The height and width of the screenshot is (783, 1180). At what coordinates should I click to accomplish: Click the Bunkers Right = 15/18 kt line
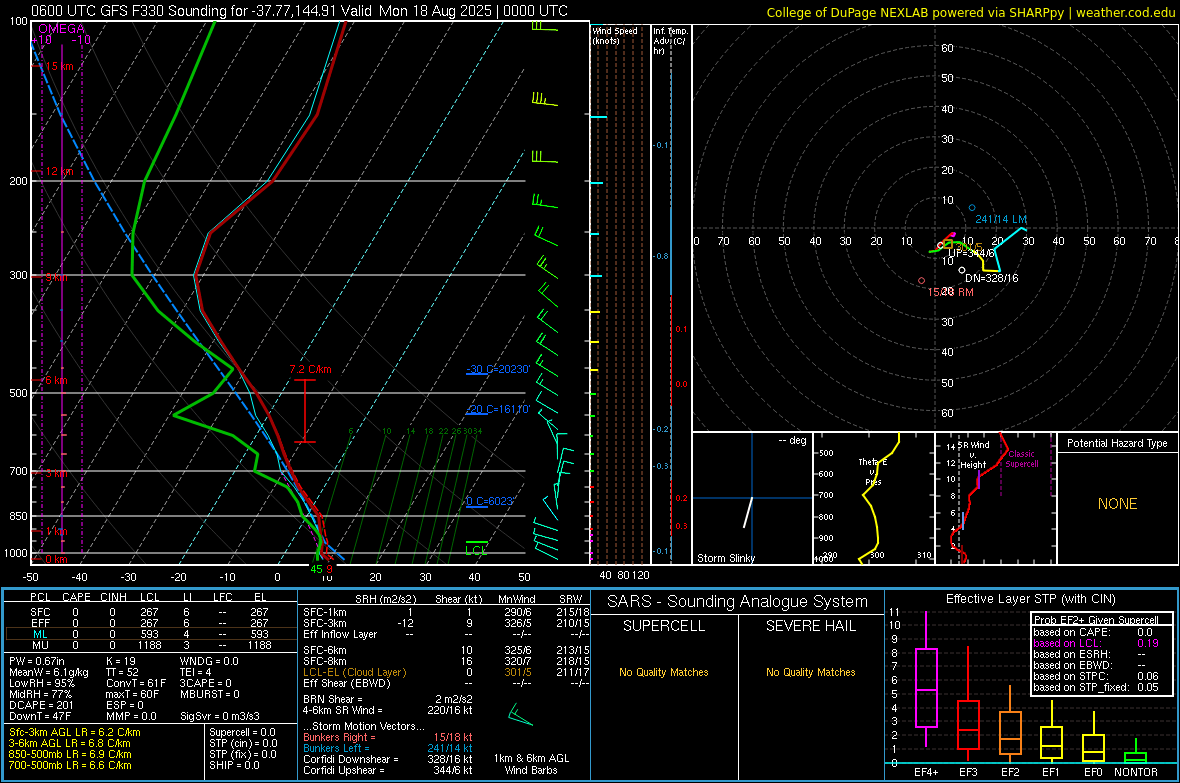(x=388, y=737)
